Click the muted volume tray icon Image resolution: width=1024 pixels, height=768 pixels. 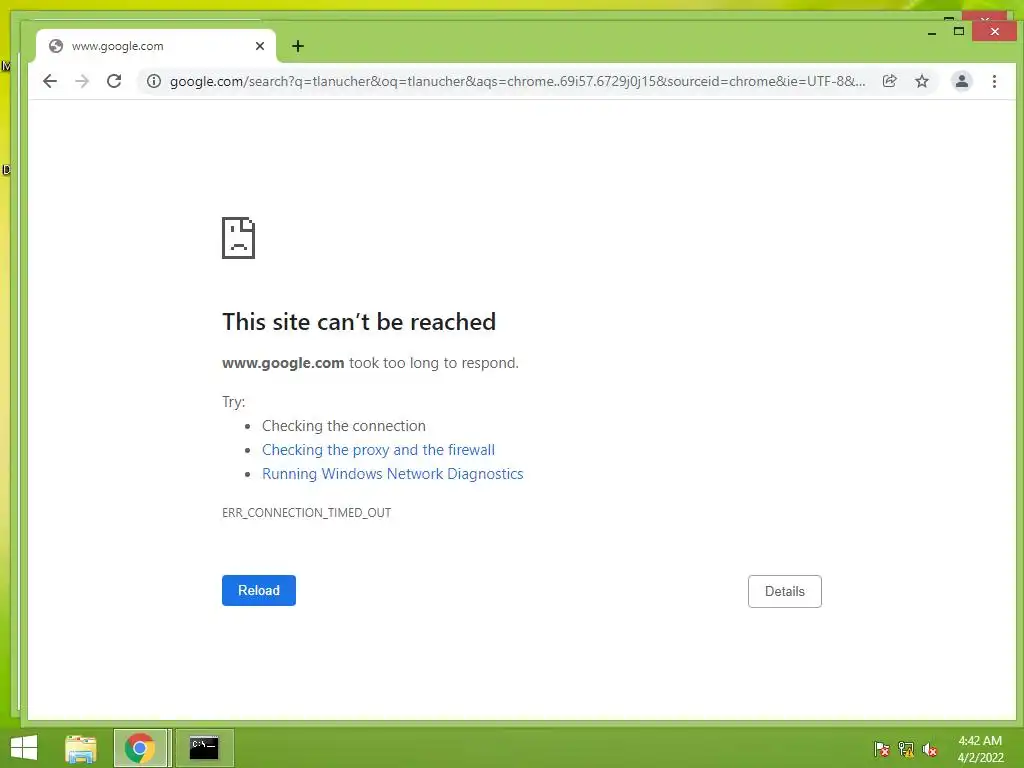930,749
